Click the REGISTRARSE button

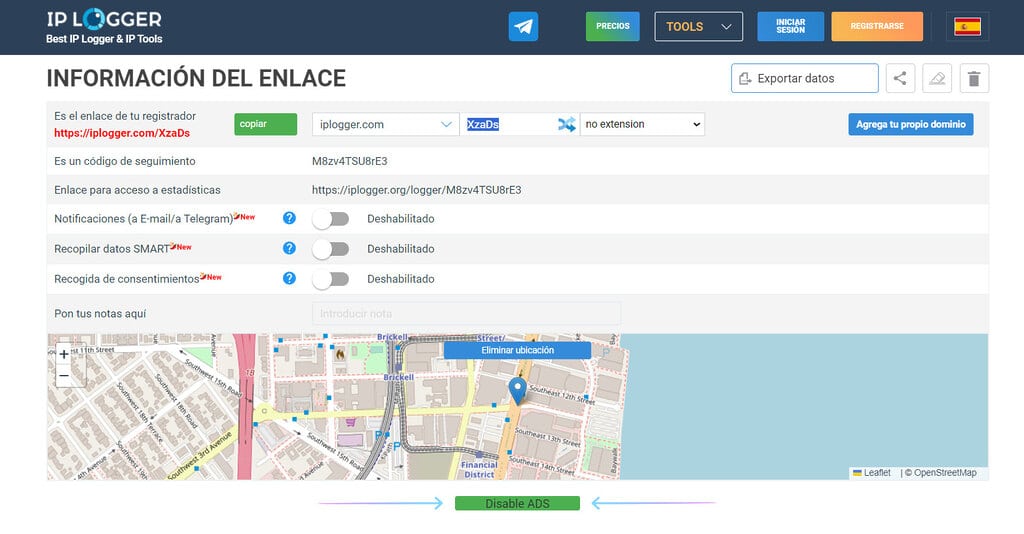click(x=877, y=27)
